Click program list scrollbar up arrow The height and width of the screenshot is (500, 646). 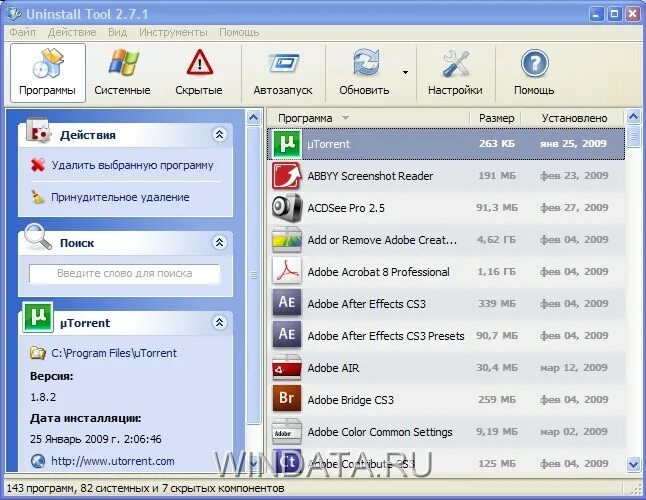[633, 117]
